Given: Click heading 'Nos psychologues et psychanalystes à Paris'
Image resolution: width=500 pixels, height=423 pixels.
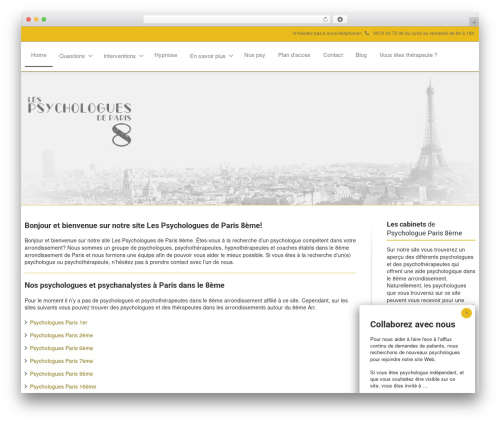Looking at the screenshot, I should (x=124, y=285).
